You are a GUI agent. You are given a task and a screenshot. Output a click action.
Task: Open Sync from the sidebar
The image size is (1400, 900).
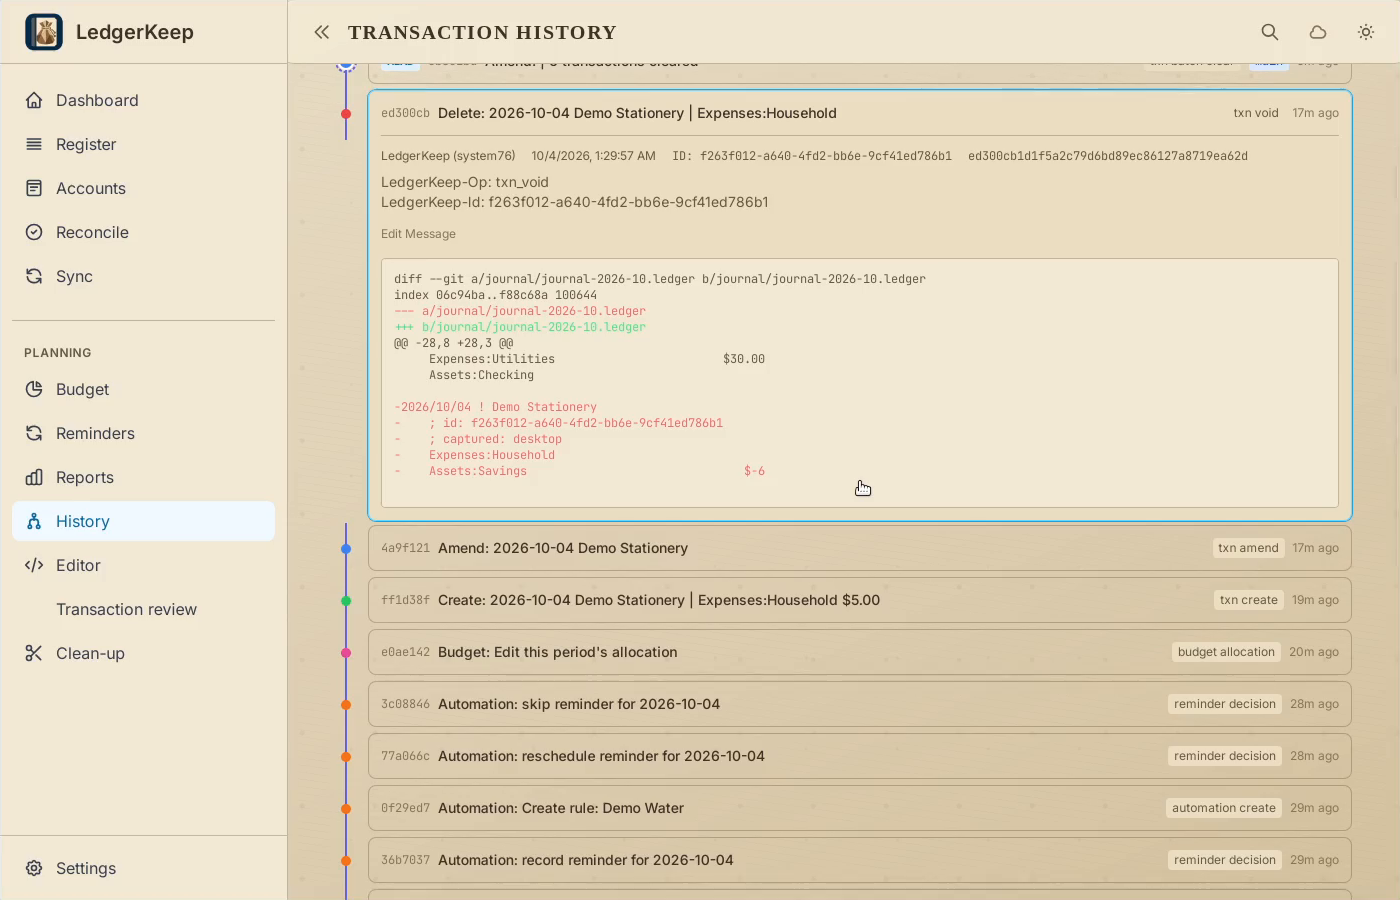pyautogui.click(x=143, y=276)
